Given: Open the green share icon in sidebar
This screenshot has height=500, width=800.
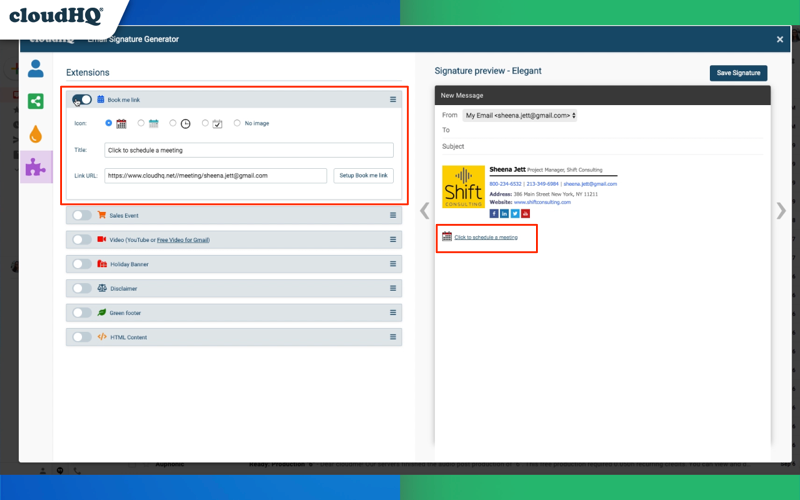Looking at the screenshot, I should (35, 101).
